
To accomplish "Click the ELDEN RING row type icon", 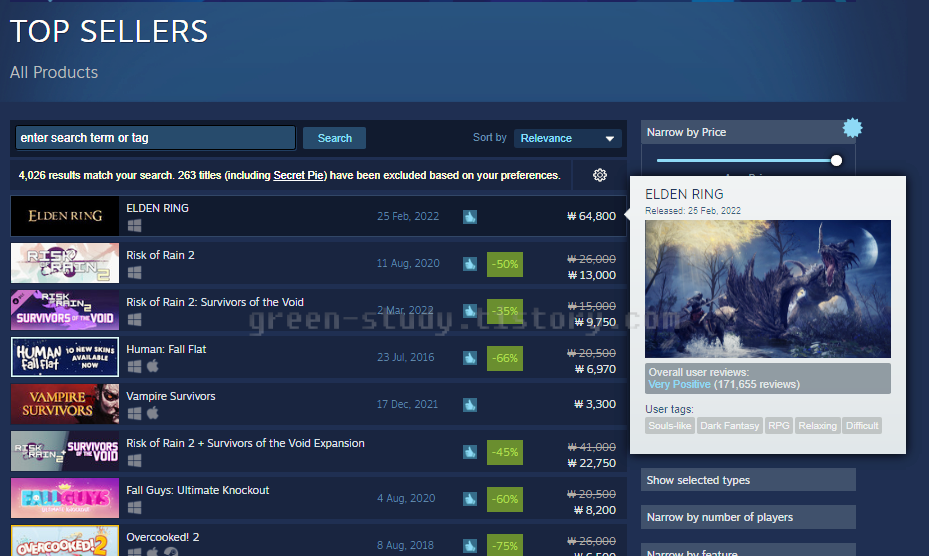I will coord(470,217).
